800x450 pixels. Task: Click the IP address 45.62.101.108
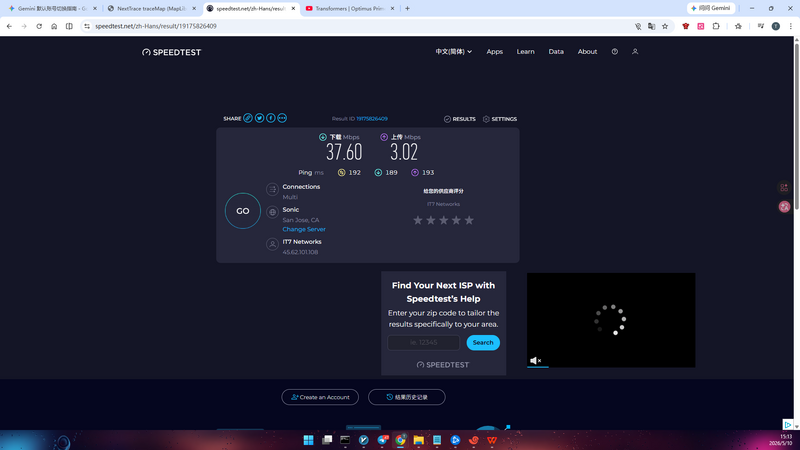301,252
